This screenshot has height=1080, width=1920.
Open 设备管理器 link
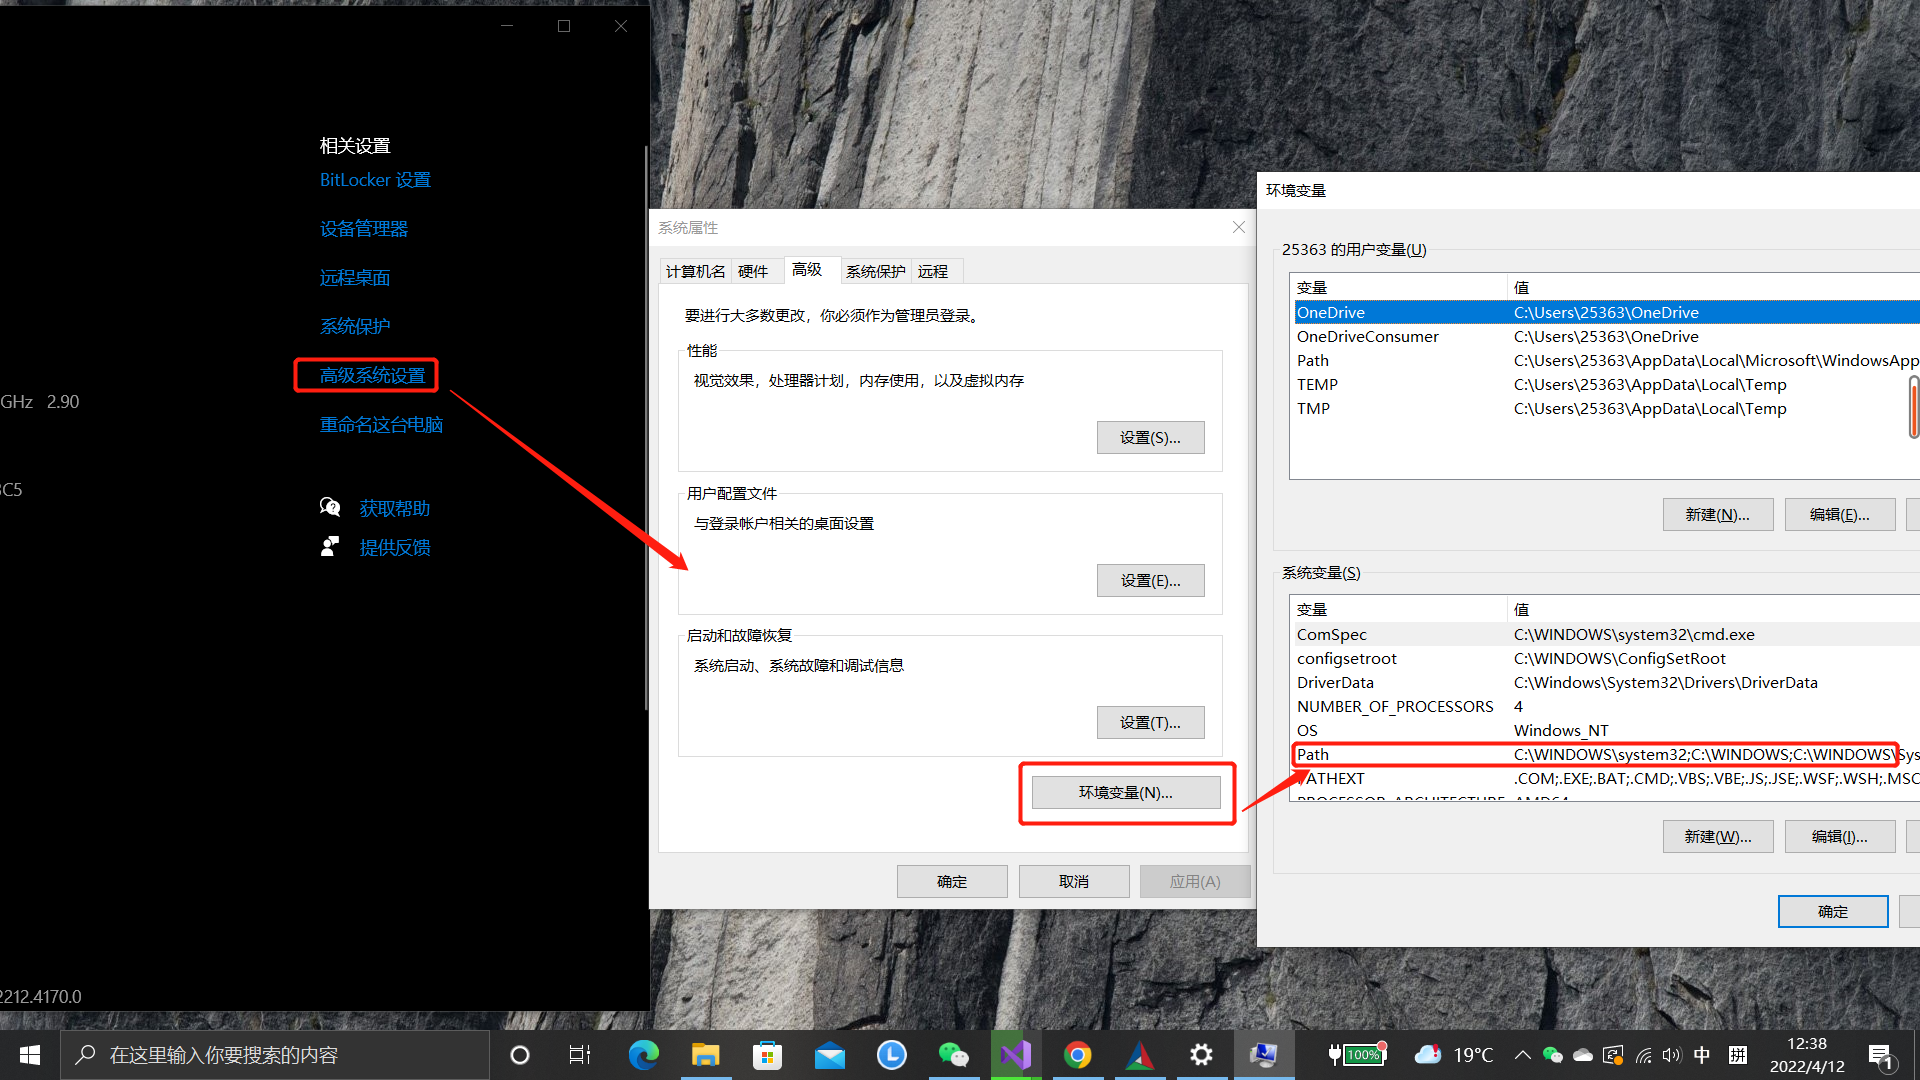(363, 229)
